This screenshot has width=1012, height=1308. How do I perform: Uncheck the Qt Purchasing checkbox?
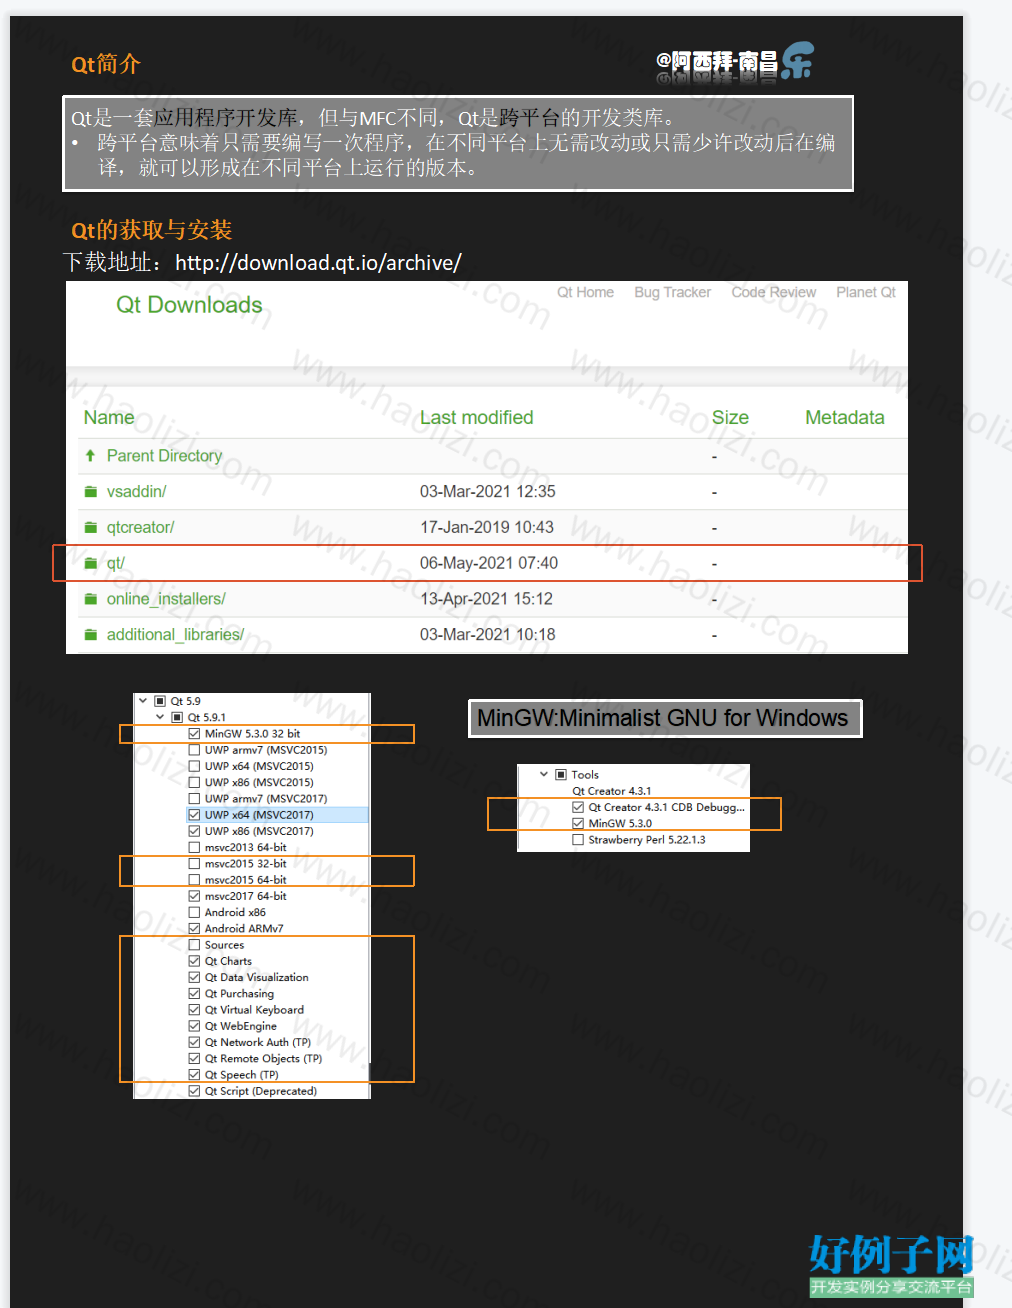[x=194, y=993]
